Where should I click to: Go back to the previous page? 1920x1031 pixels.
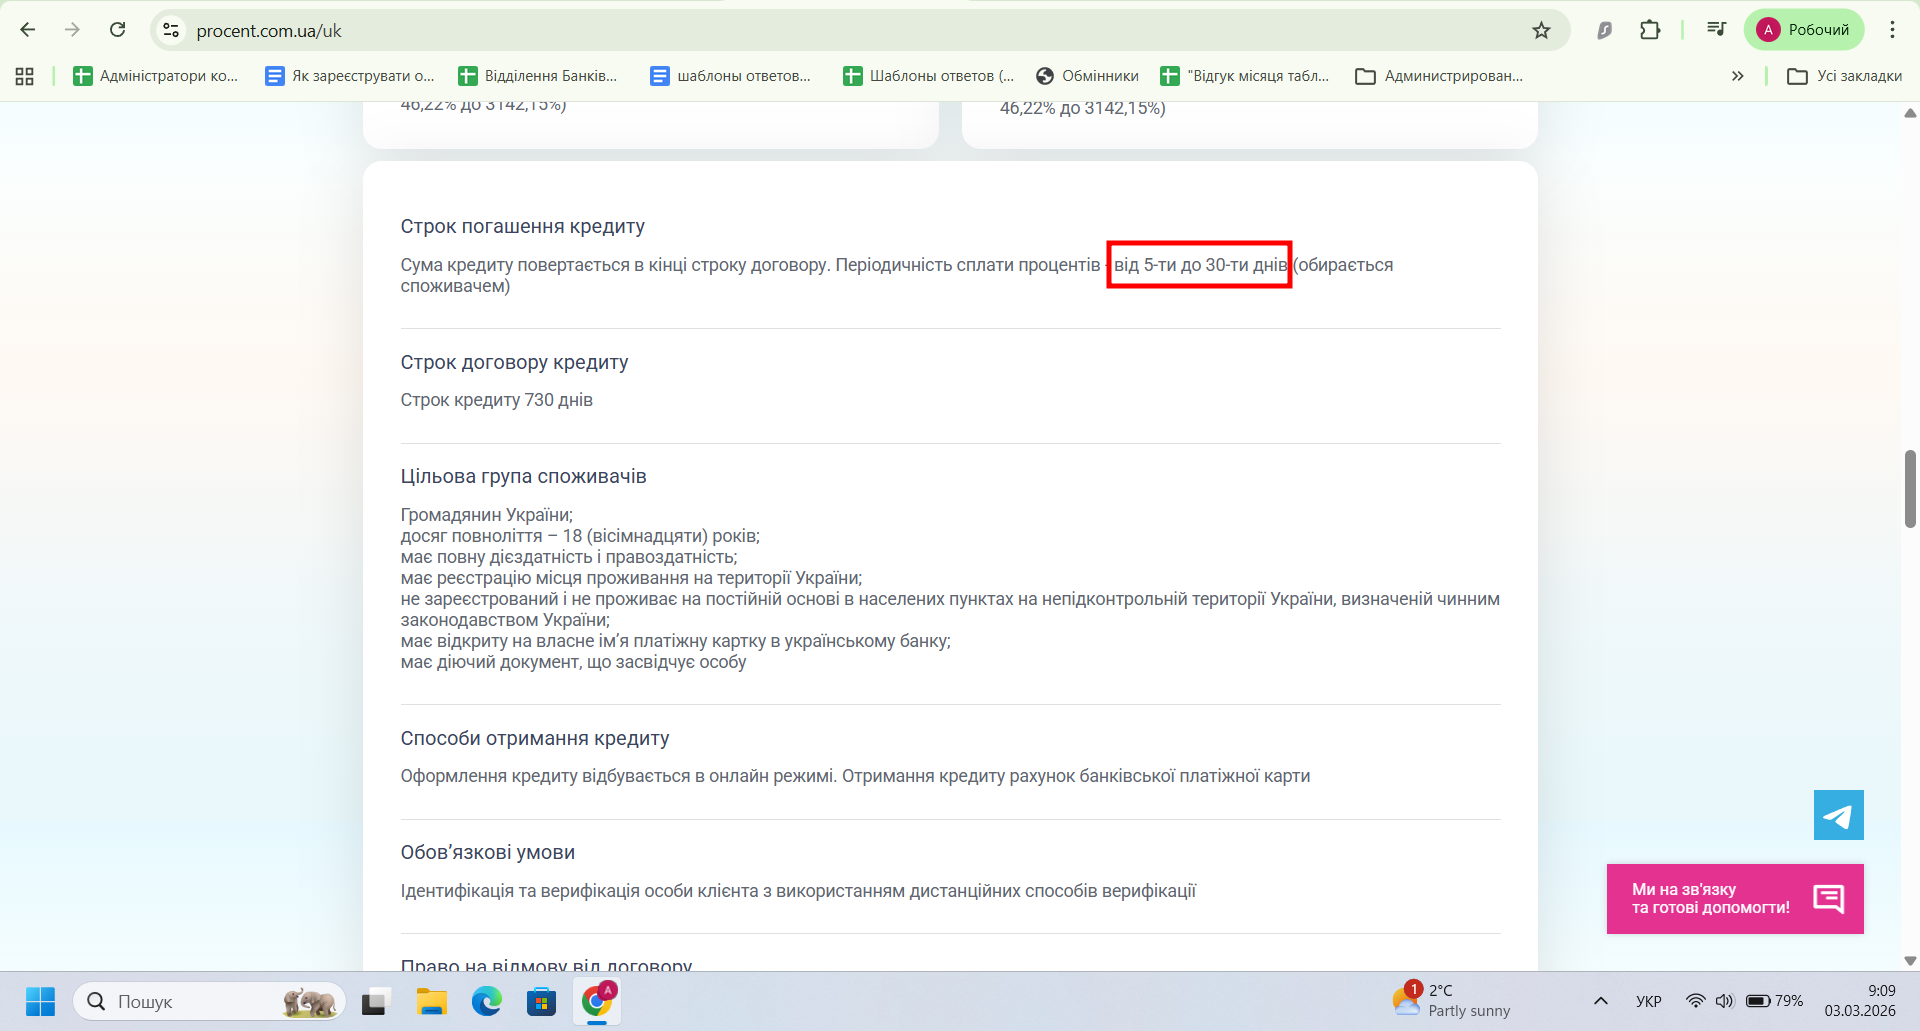point(28,30)
